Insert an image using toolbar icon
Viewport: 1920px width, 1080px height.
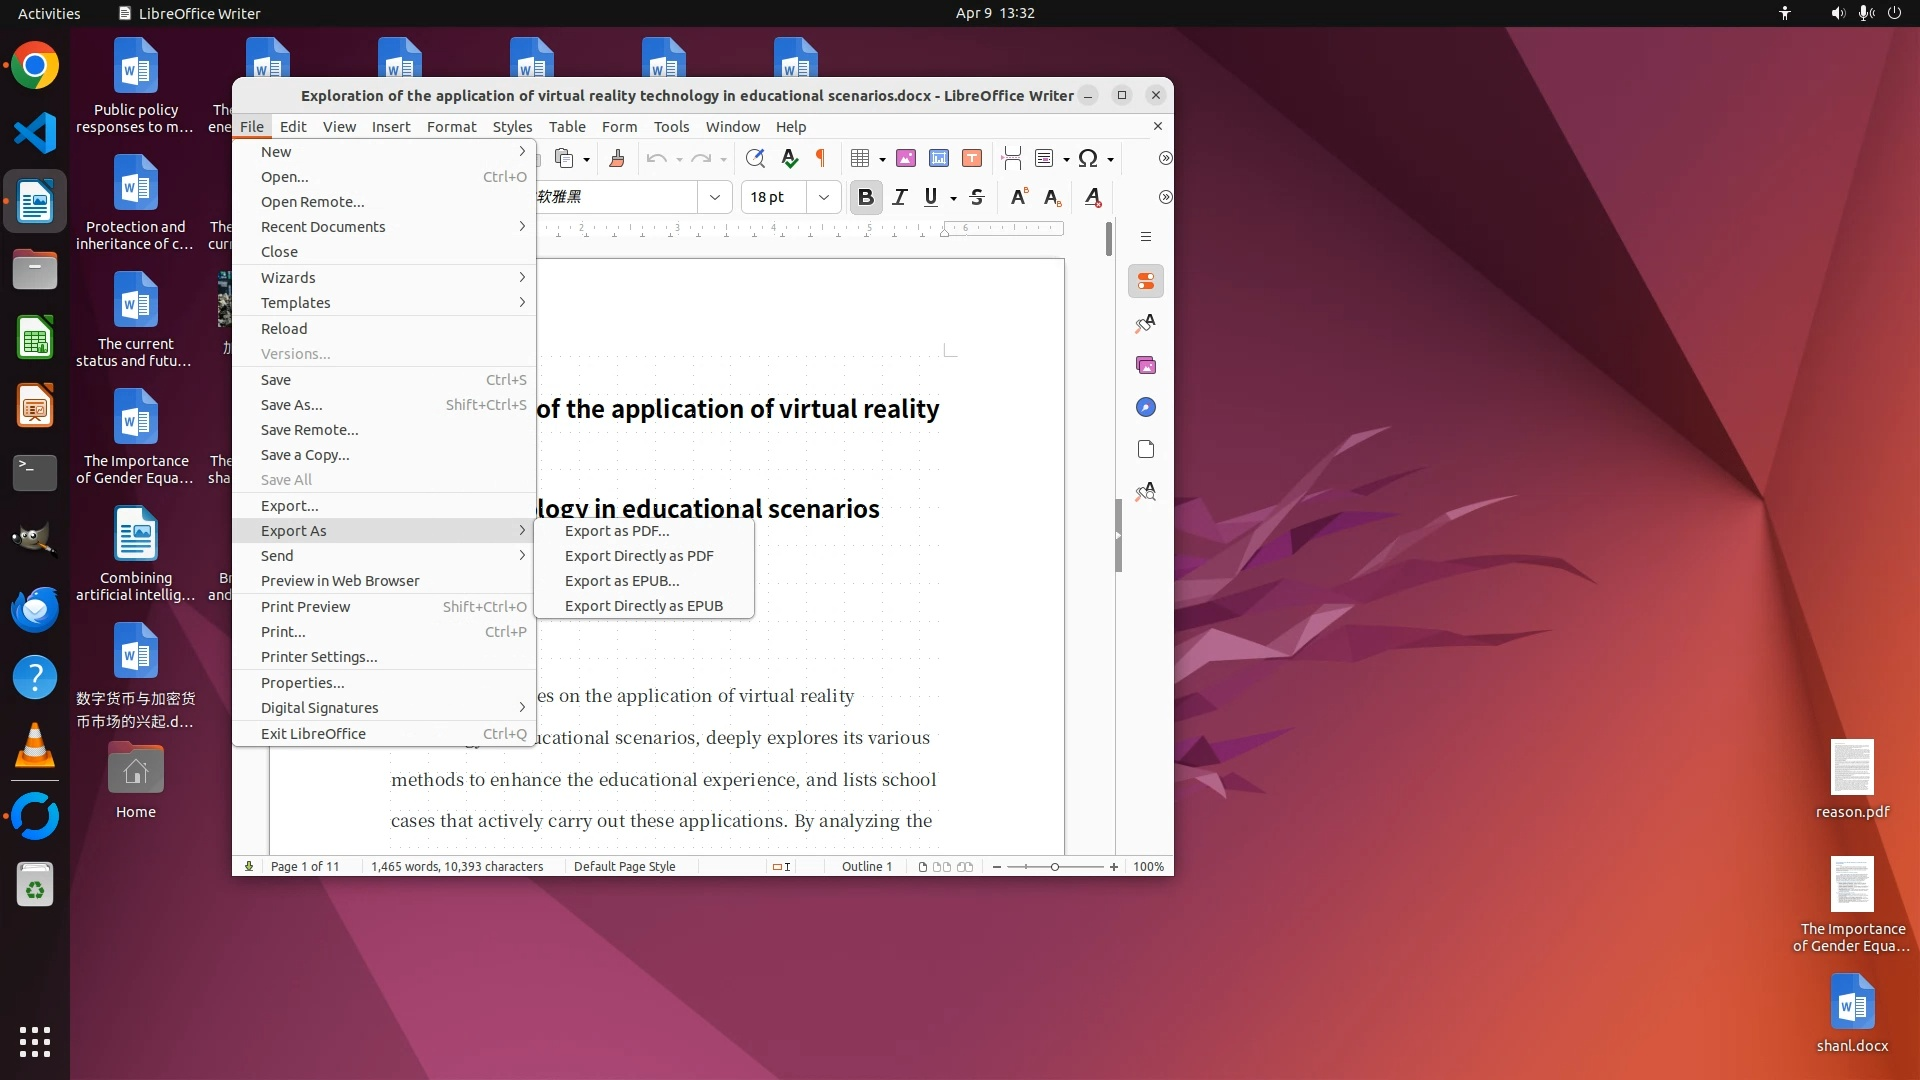(906, 158)
